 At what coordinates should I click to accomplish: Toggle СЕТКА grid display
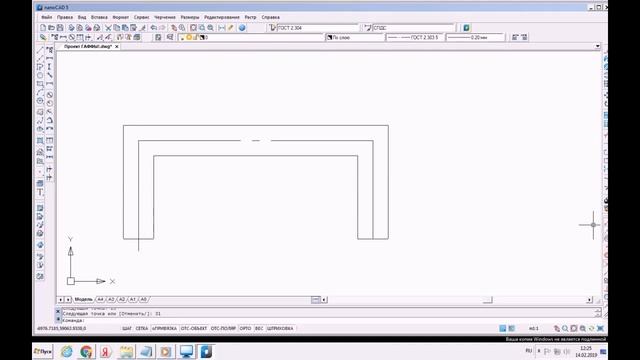point(142,328)
